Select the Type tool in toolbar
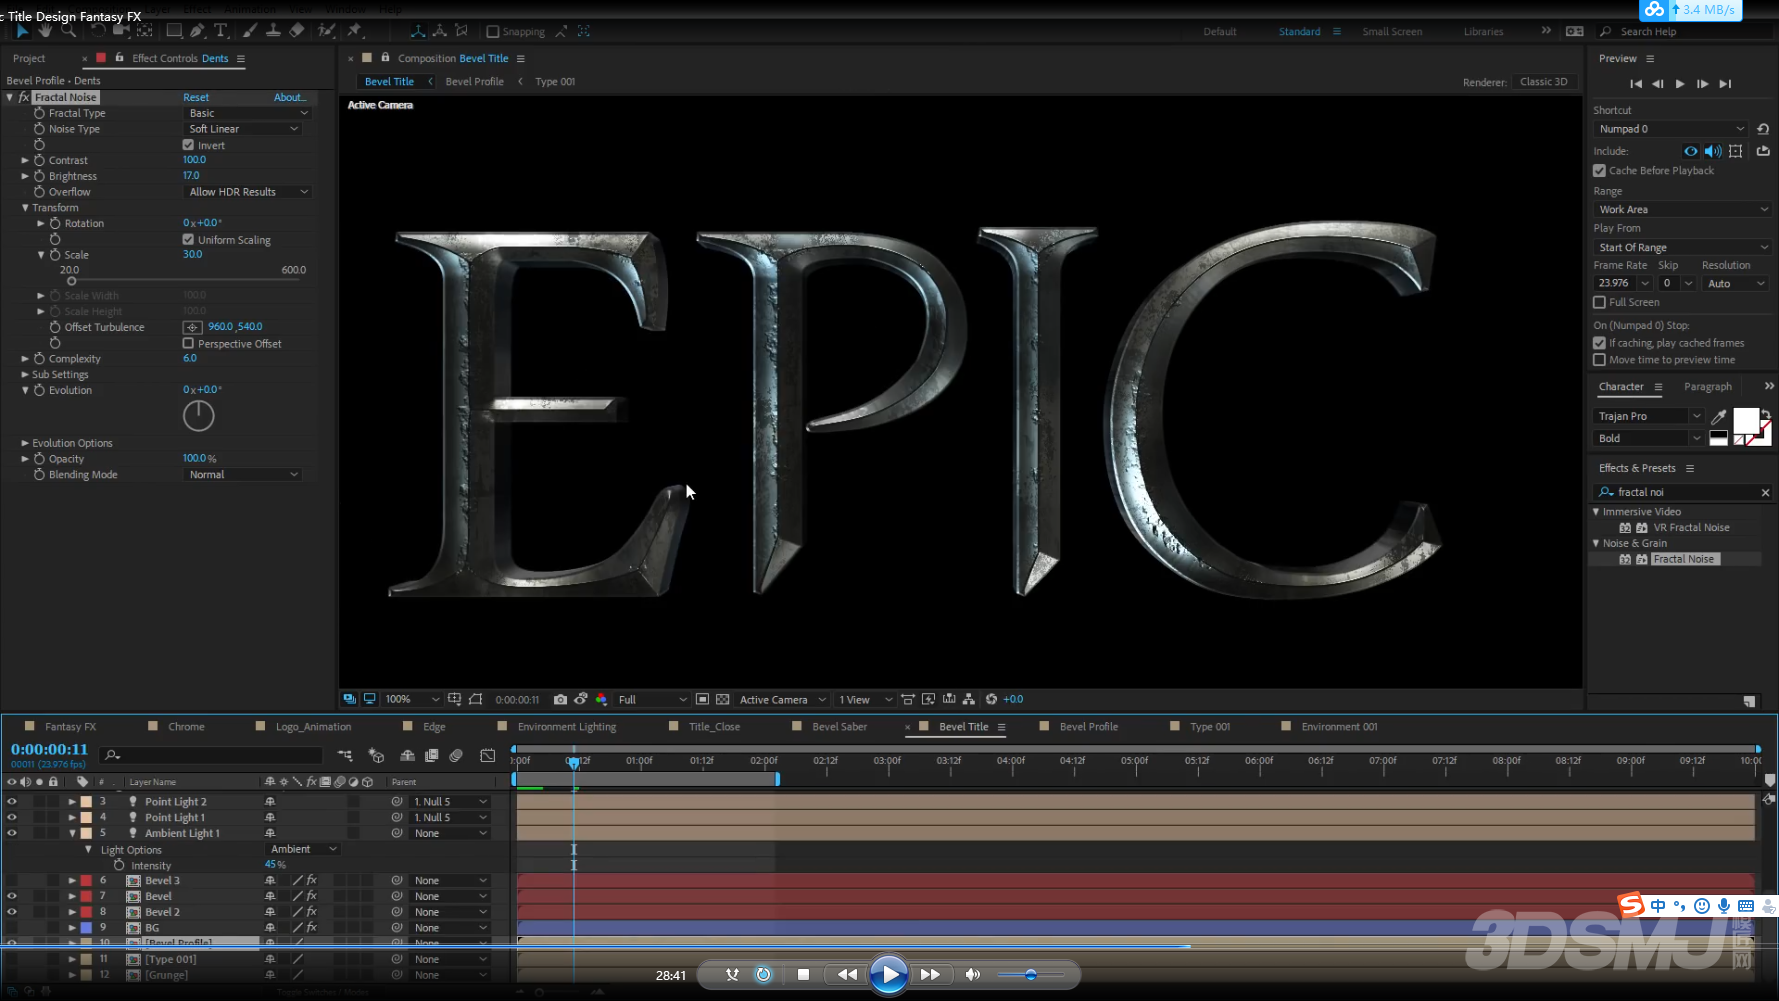Screen dimensions: 1779x1001 [x=221, y=31]
